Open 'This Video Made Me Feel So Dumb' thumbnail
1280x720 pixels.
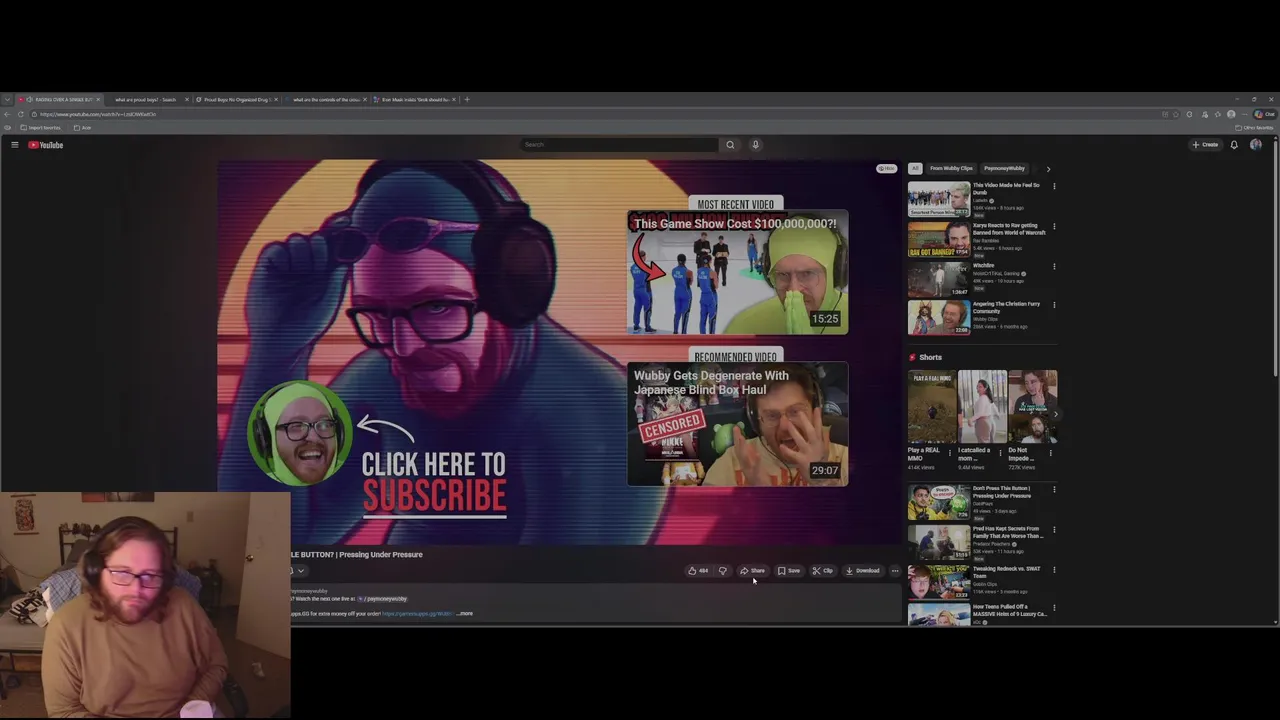[939, 199]
